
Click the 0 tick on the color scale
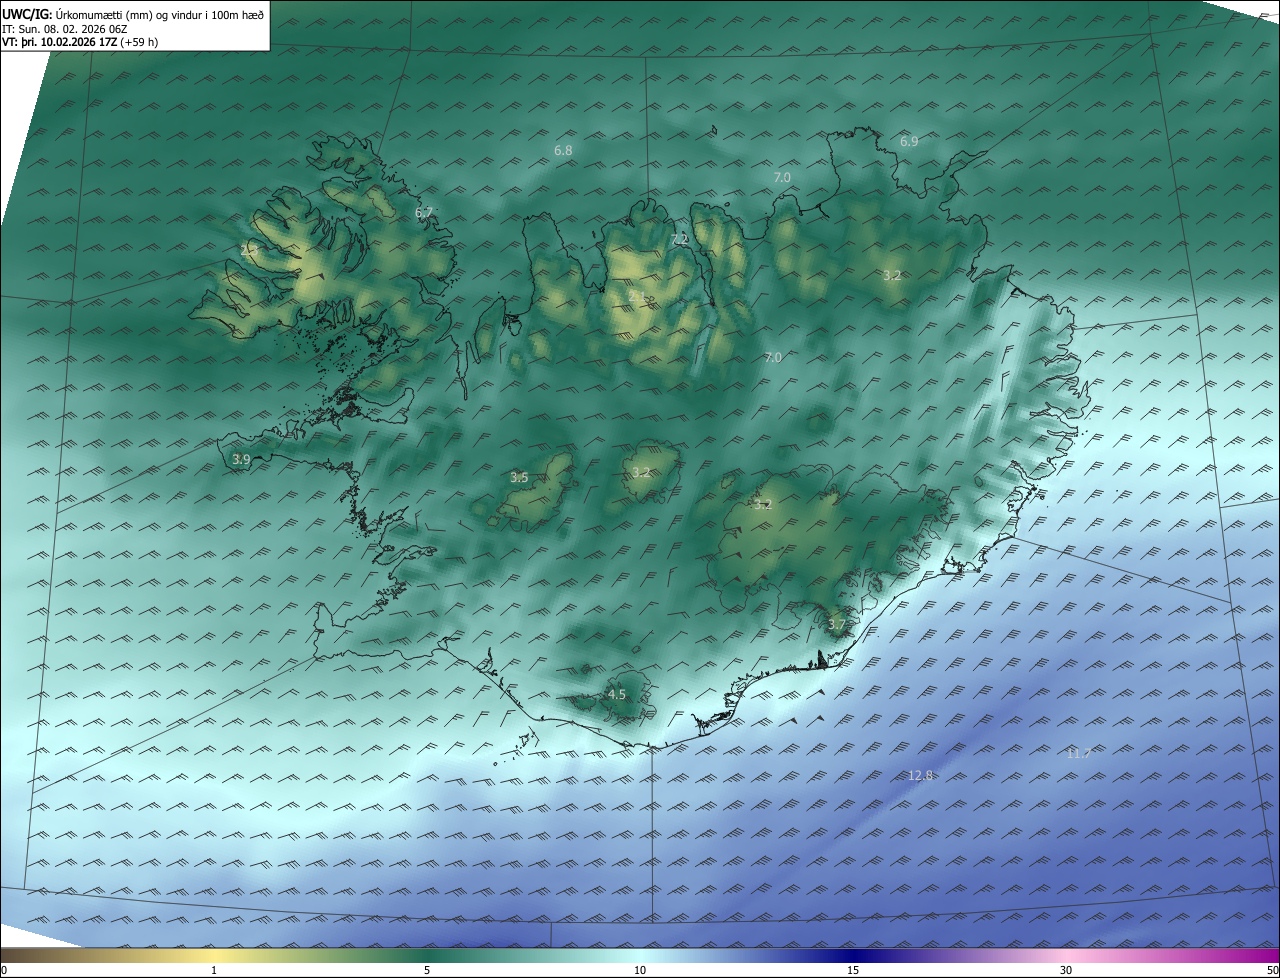4,970
